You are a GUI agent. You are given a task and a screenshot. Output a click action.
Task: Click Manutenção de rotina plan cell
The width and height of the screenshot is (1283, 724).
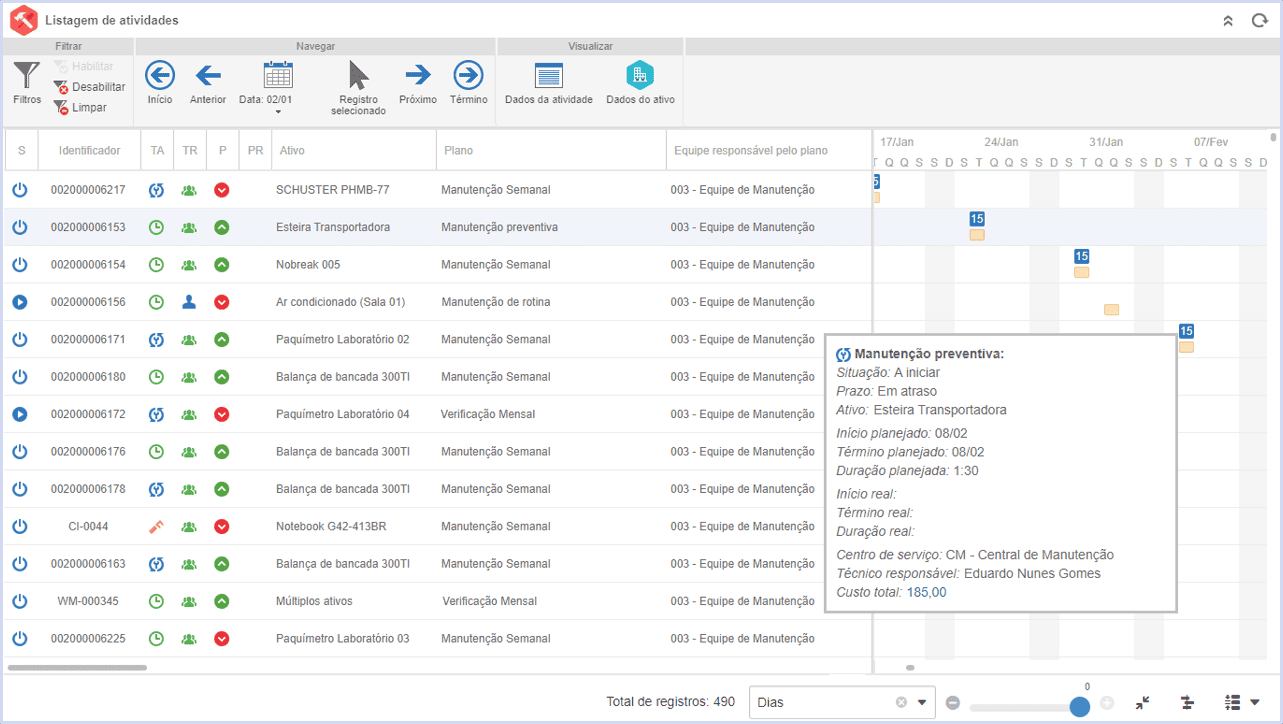pos(496,302)
